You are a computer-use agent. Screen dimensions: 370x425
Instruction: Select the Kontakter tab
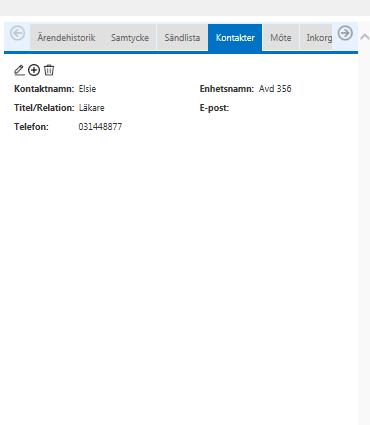pyautogui.click(x=235, y=38)
